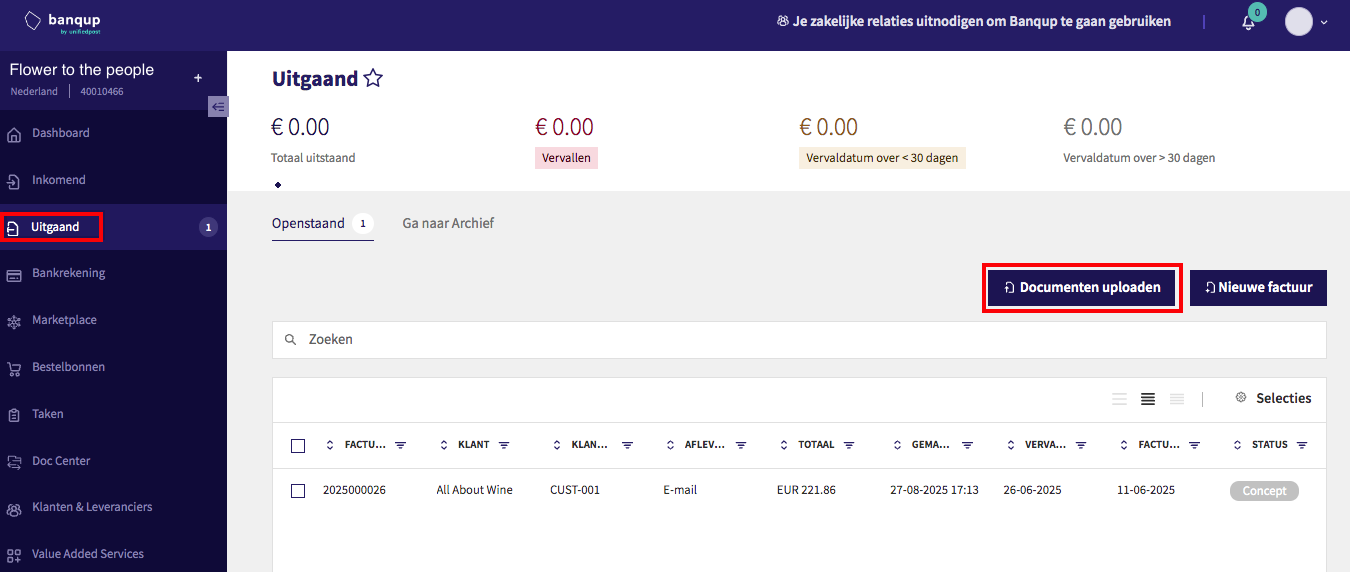The width and height of the screenshot is (1350, 572).
Task: Add new company with plus icon
Action: (198, 78)
